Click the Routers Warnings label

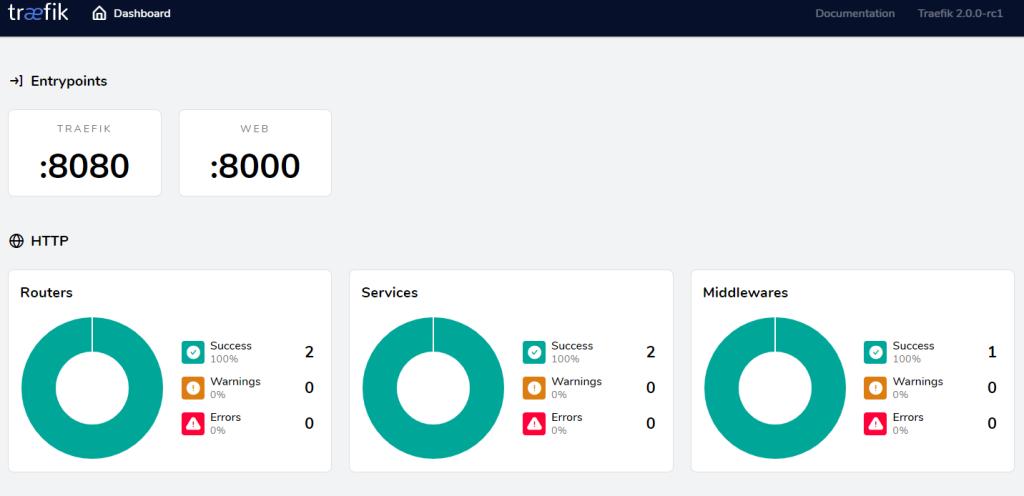pos(235,382)
